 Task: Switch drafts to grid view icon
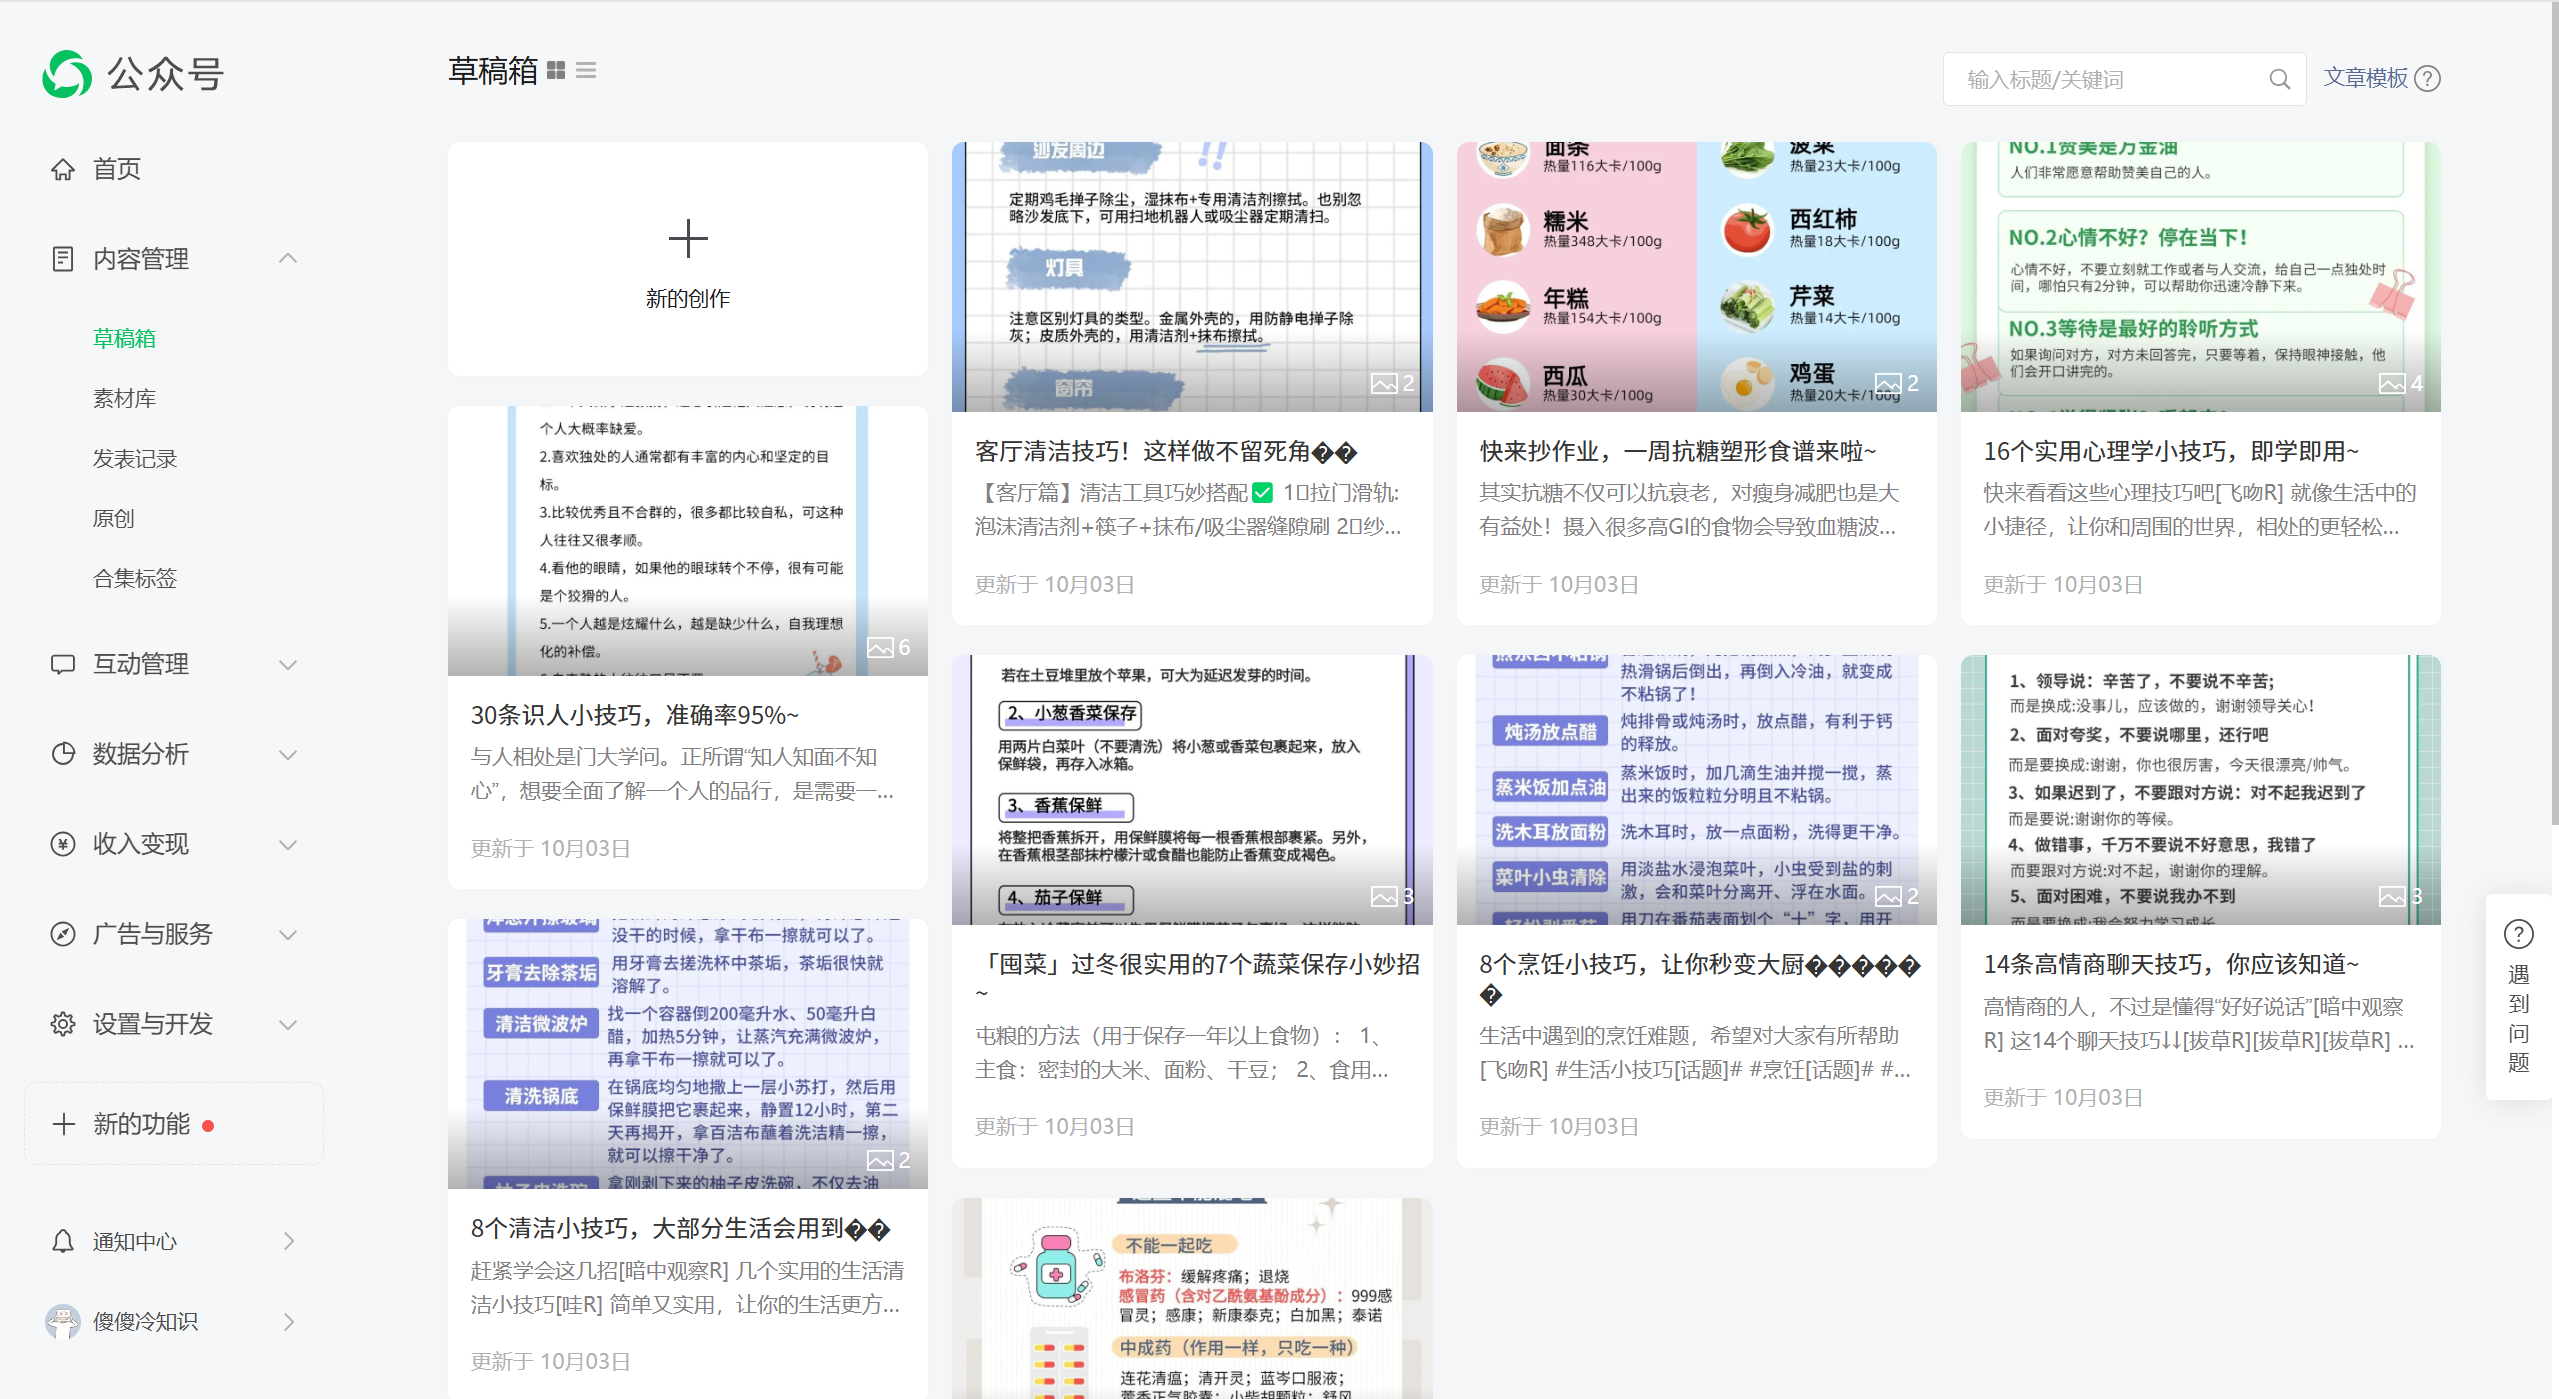coord(556,70)
